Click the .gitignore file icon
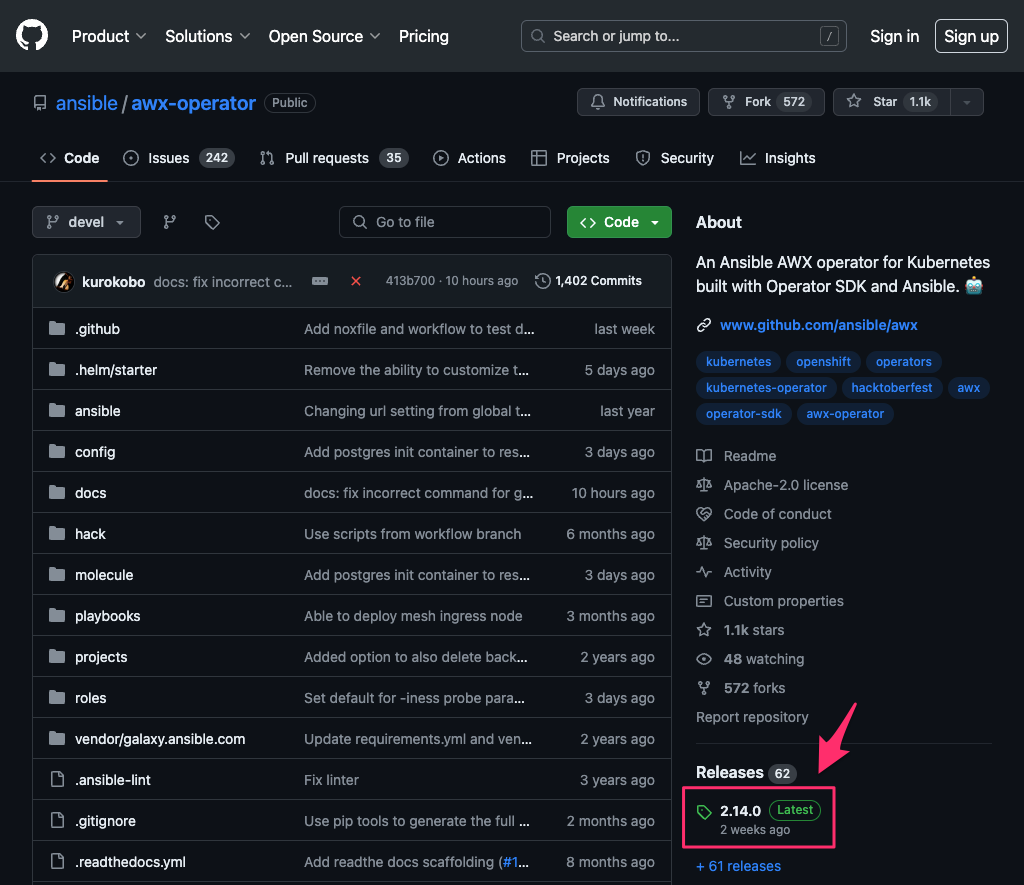The height and width of the screenshot is (885, 1024). point(57,820)
